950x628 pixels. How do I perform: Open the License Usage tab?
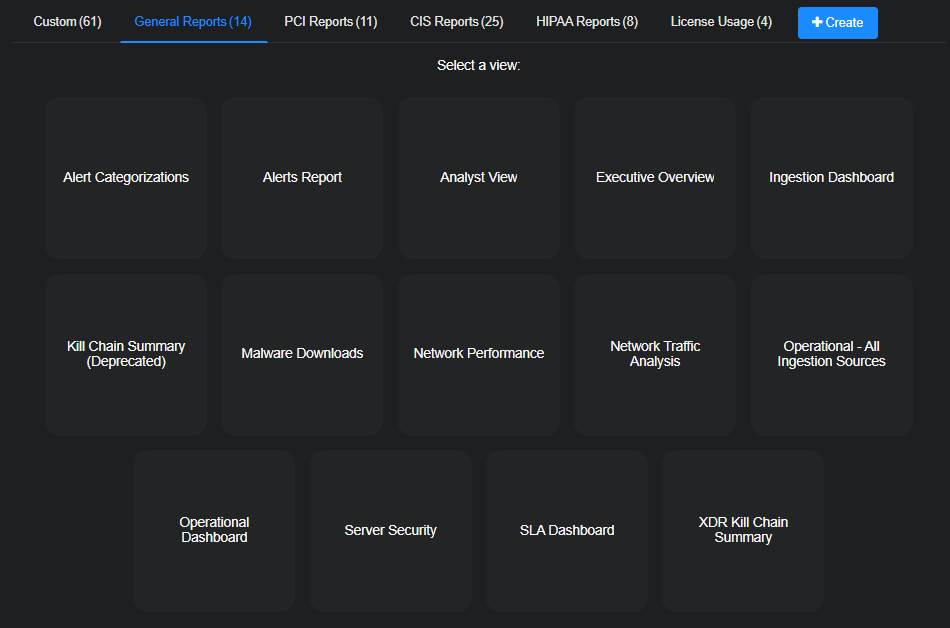click(721, 21)
